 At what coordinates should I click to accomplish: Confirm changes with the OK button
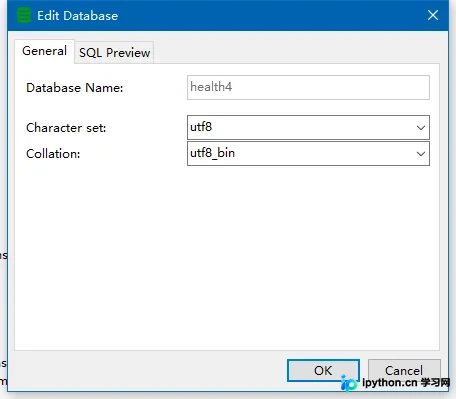[323, 370]
